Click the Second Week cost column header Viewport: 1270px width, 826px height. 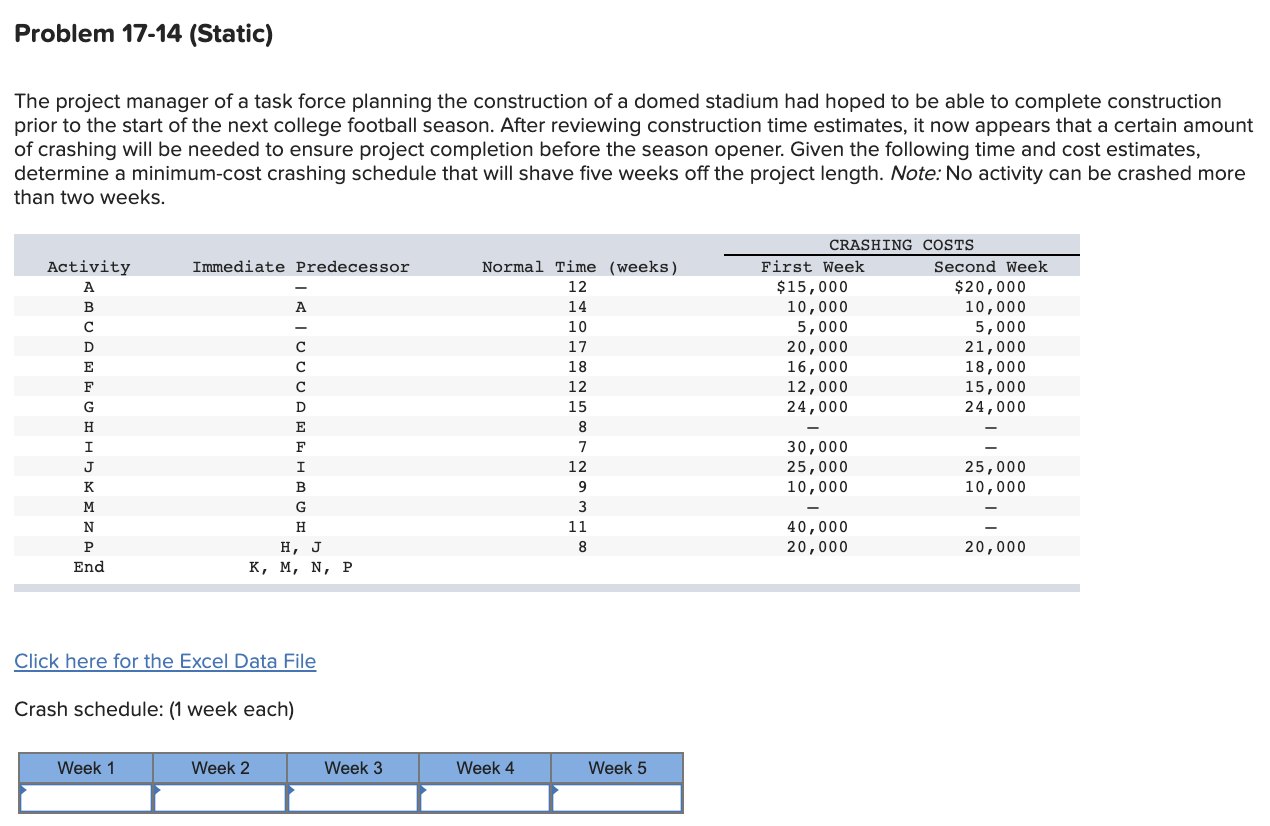pyautogui.click(x=990, y=266)
